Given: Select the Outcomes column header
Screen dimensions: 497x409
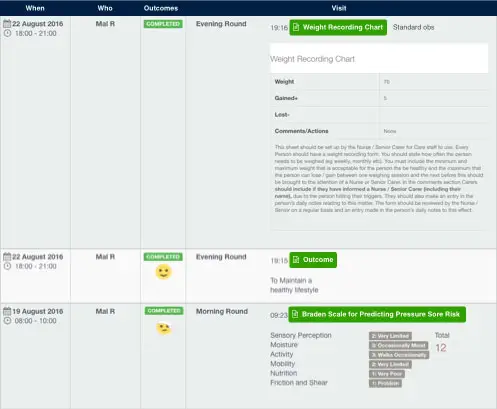Looking at the screenshot, I should tap(161, 8).
